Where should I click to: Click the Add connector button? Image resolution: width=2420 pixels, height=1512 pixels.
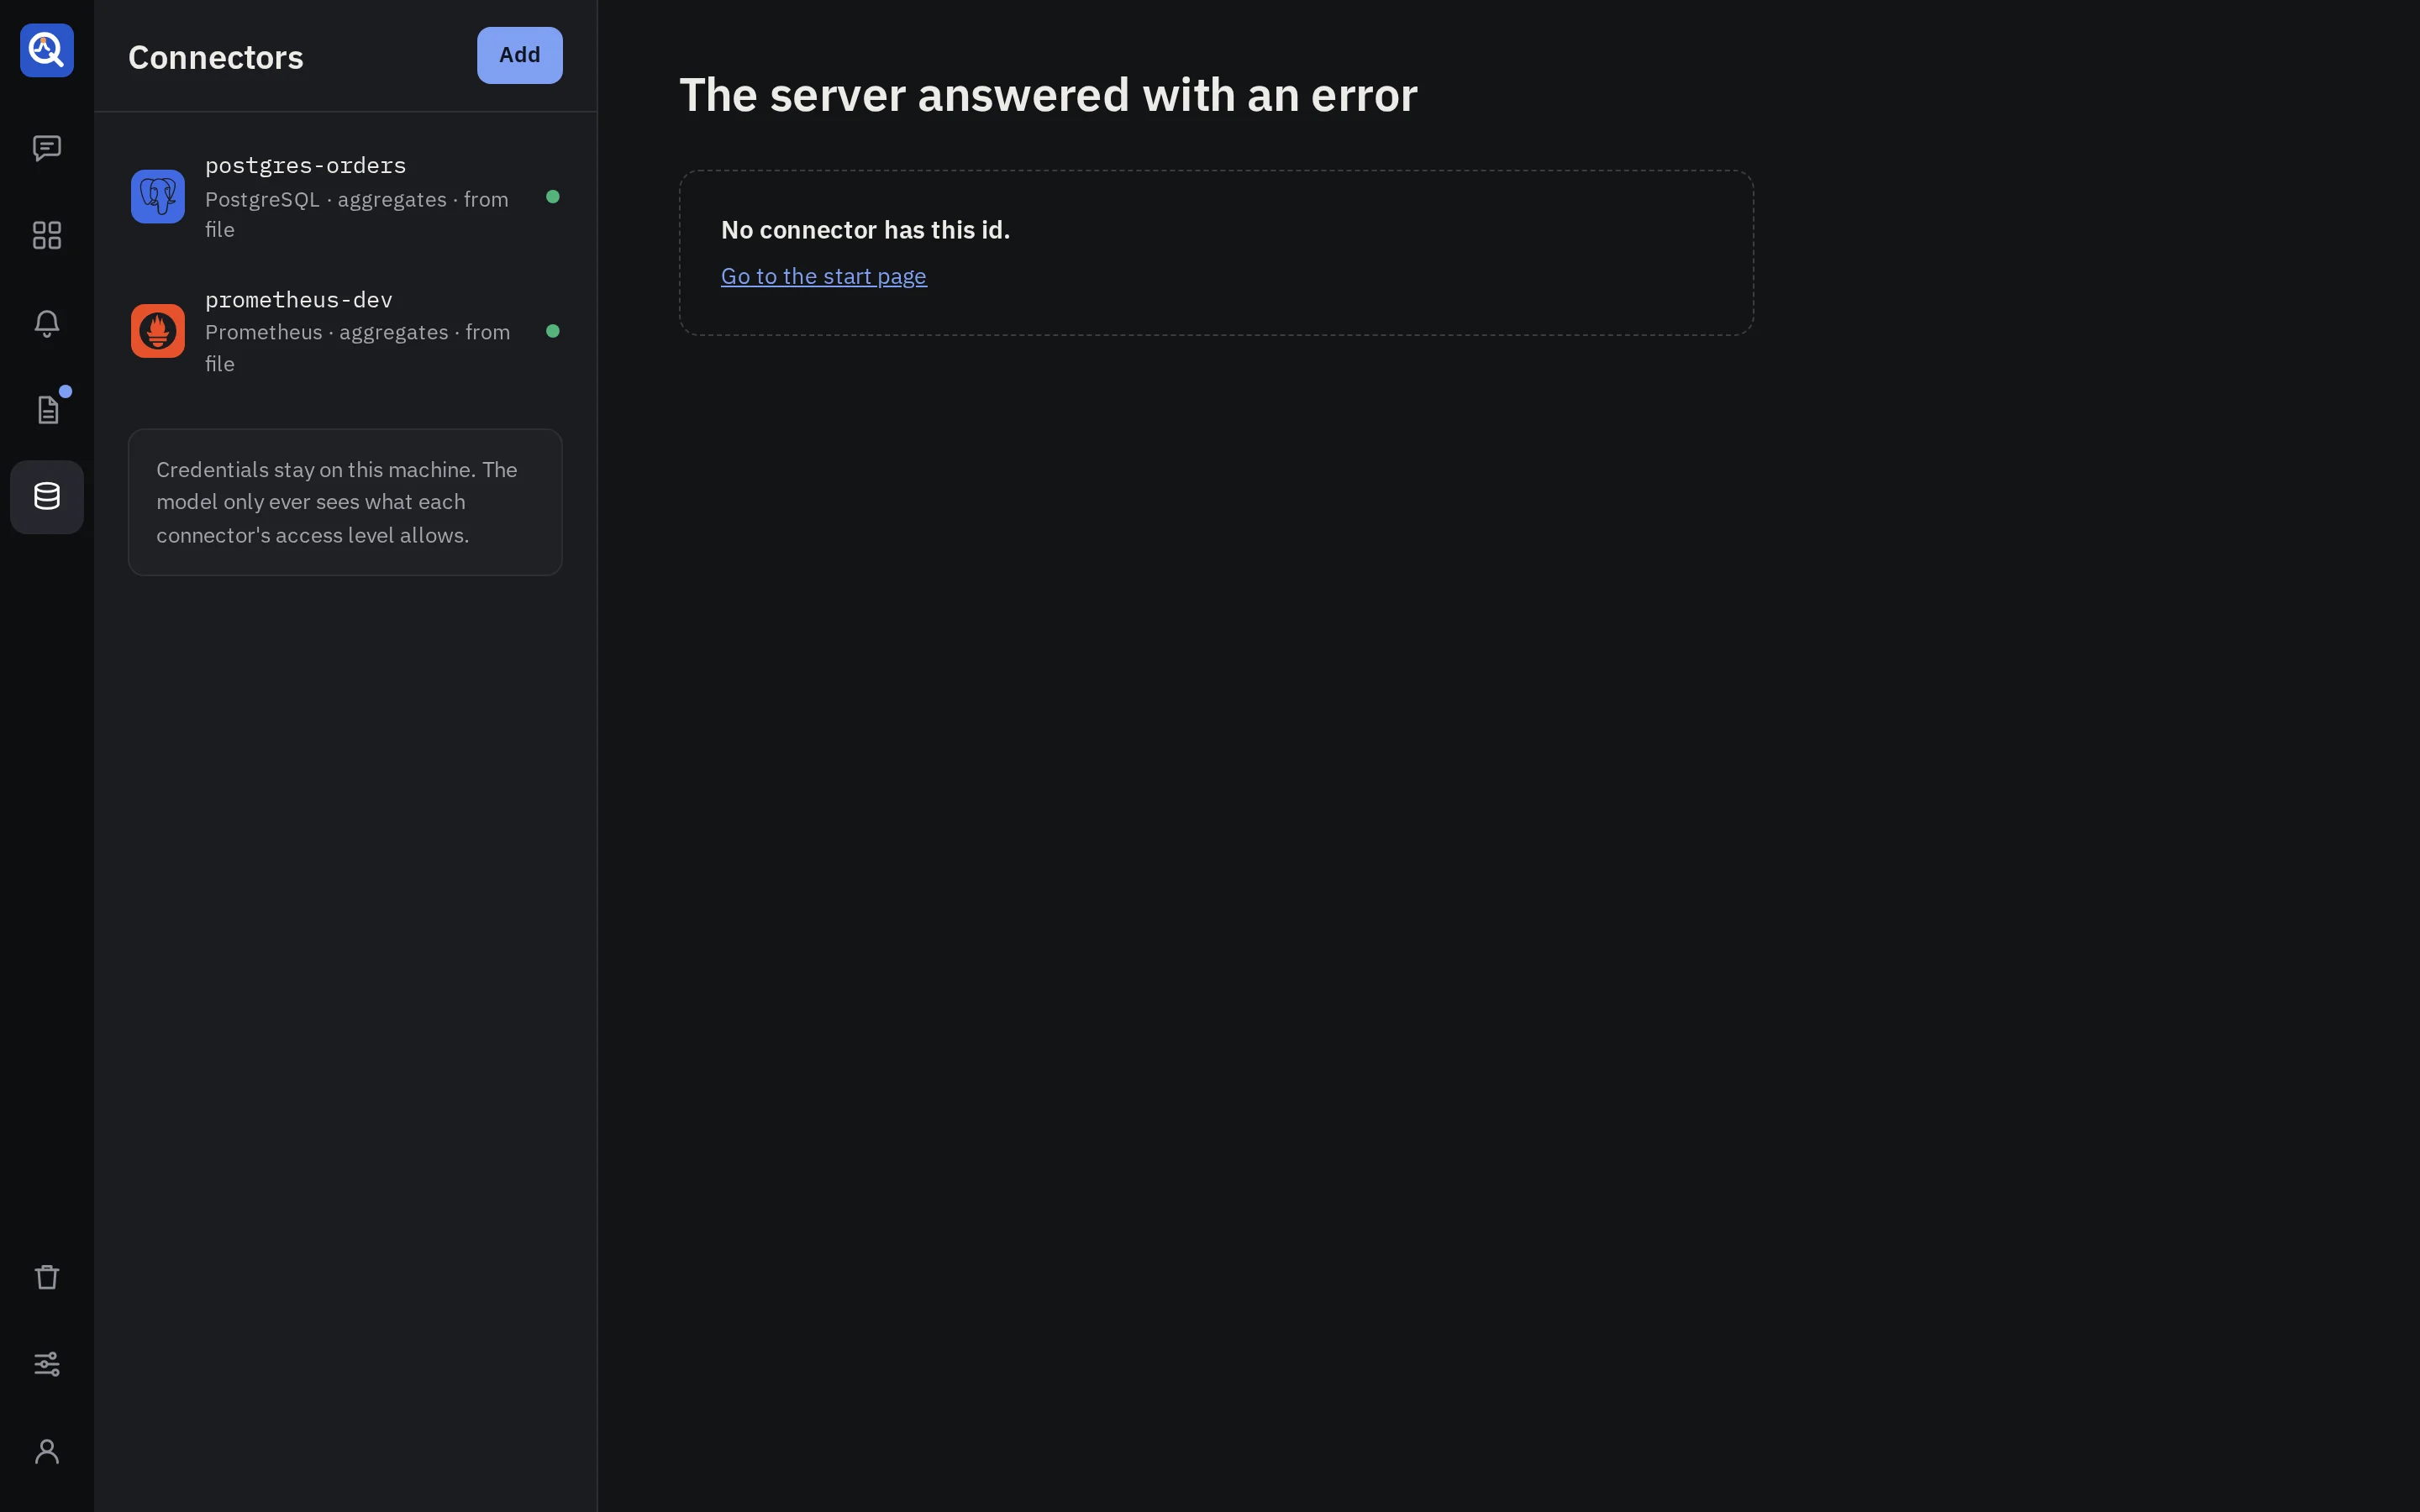[x=520, y=55]
